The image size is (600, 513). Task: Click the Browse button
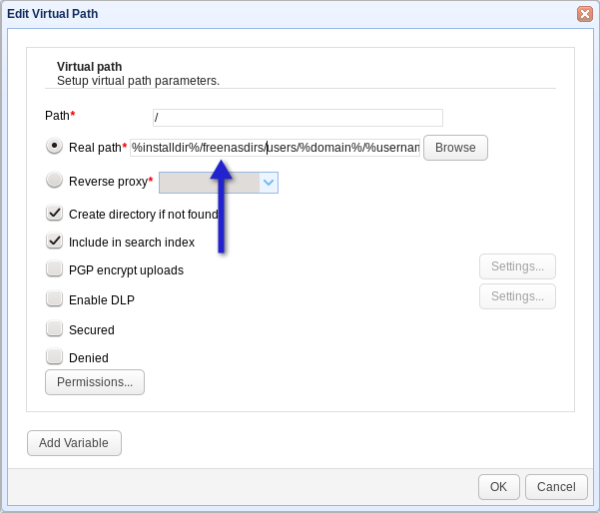tap(455, 148)
